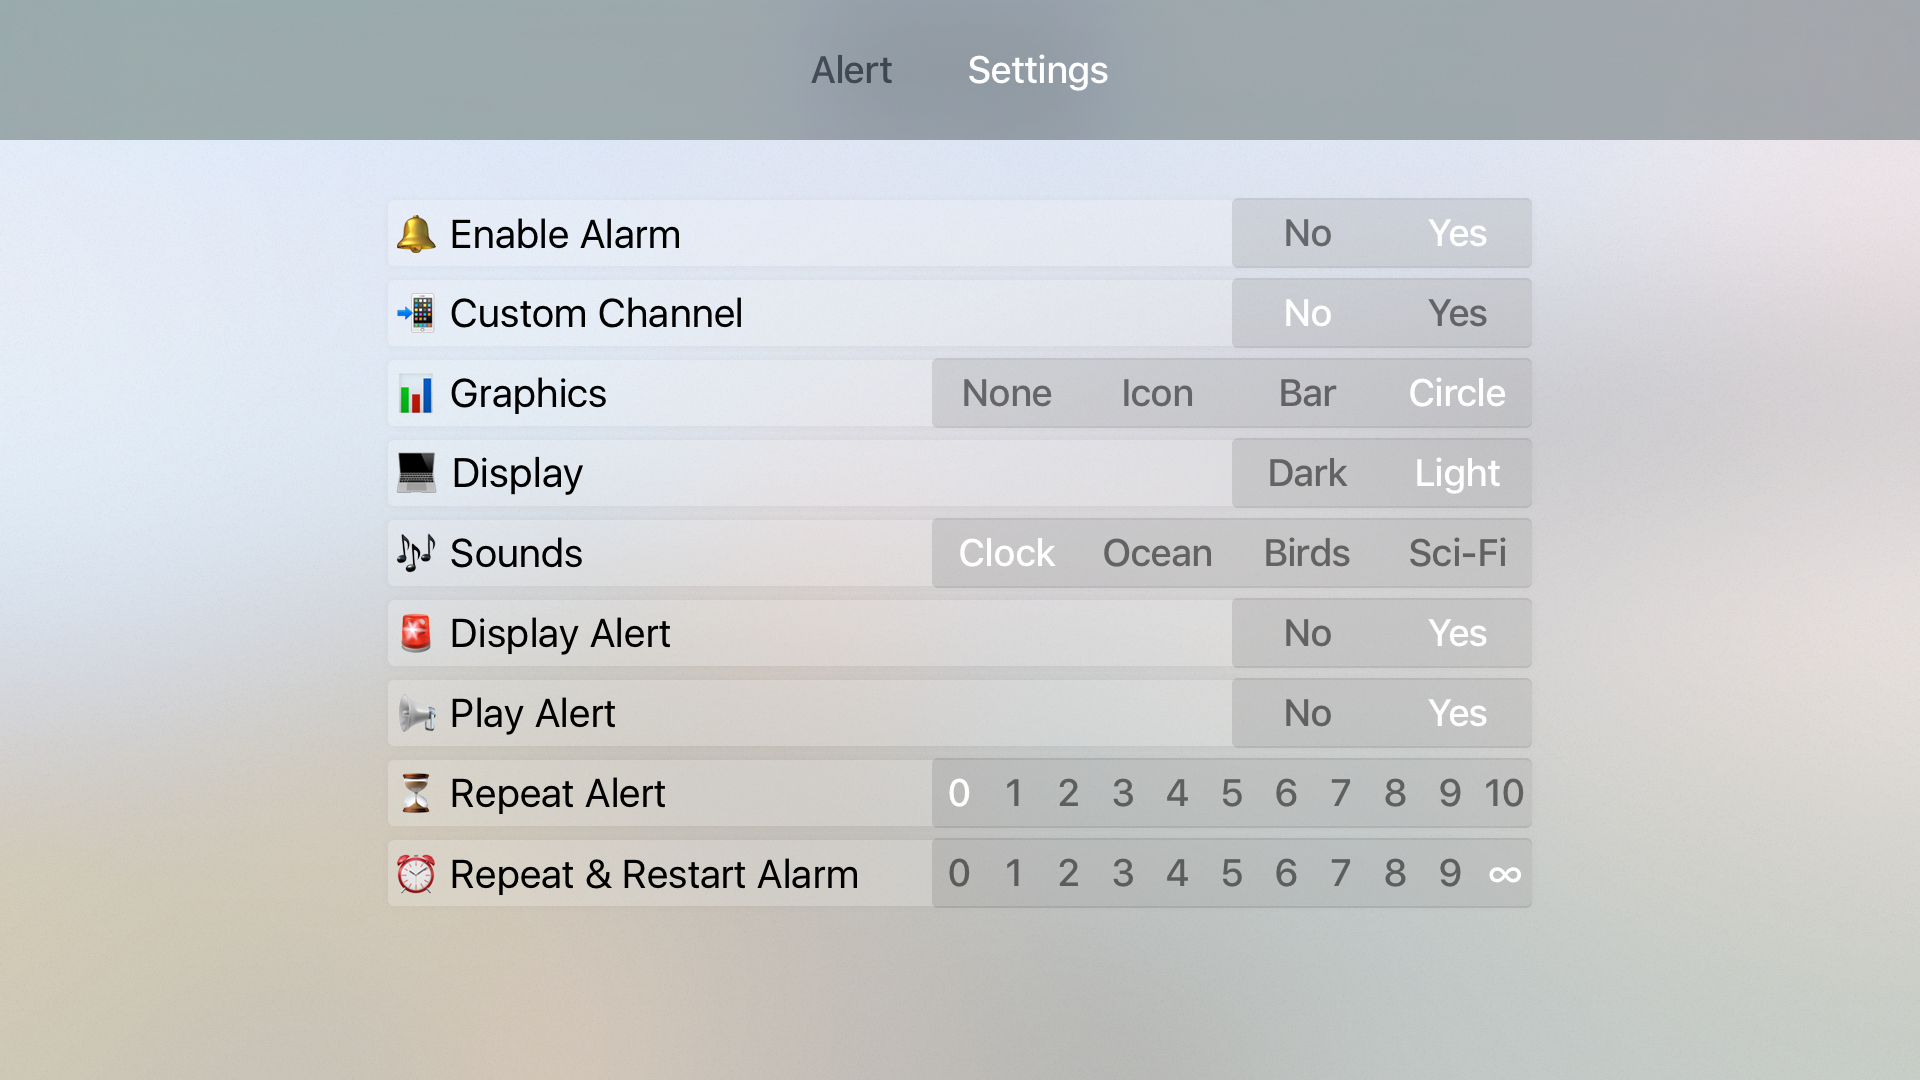Click the hourglass icon beside Repeat Alert
Viewport: 1920px width, 1080px height.
click(416, 793)
